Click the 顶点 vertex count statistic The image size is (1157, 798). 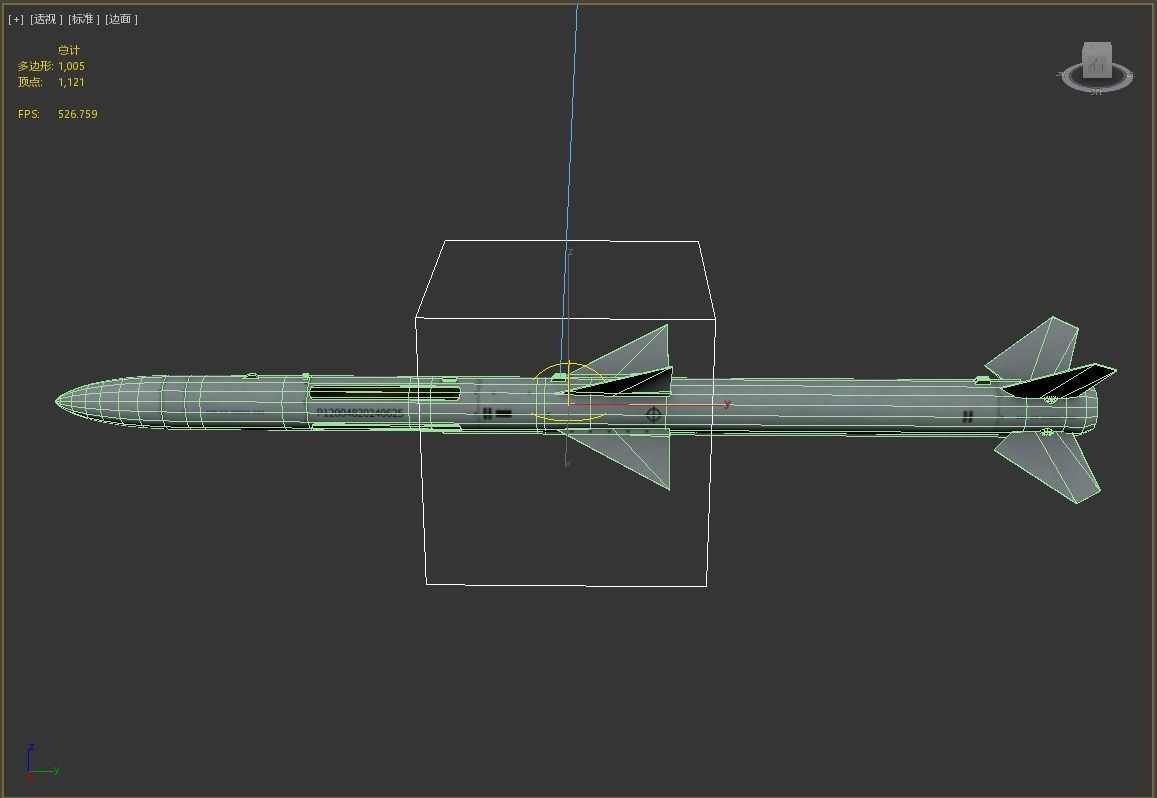pos(51,82)
